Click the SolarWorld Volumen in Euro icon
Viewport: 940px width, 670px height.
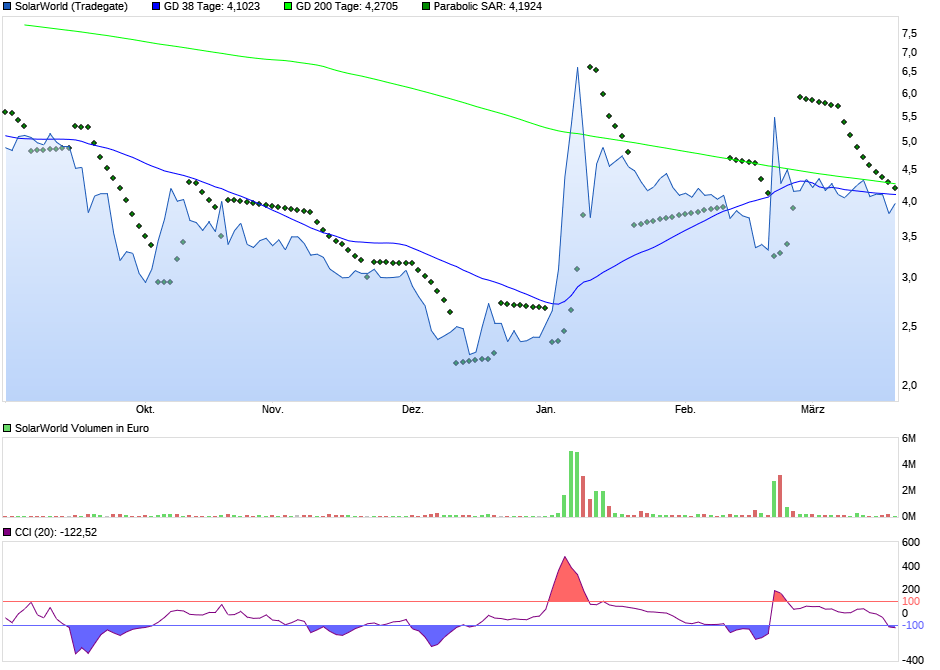[x=8, y=427]
